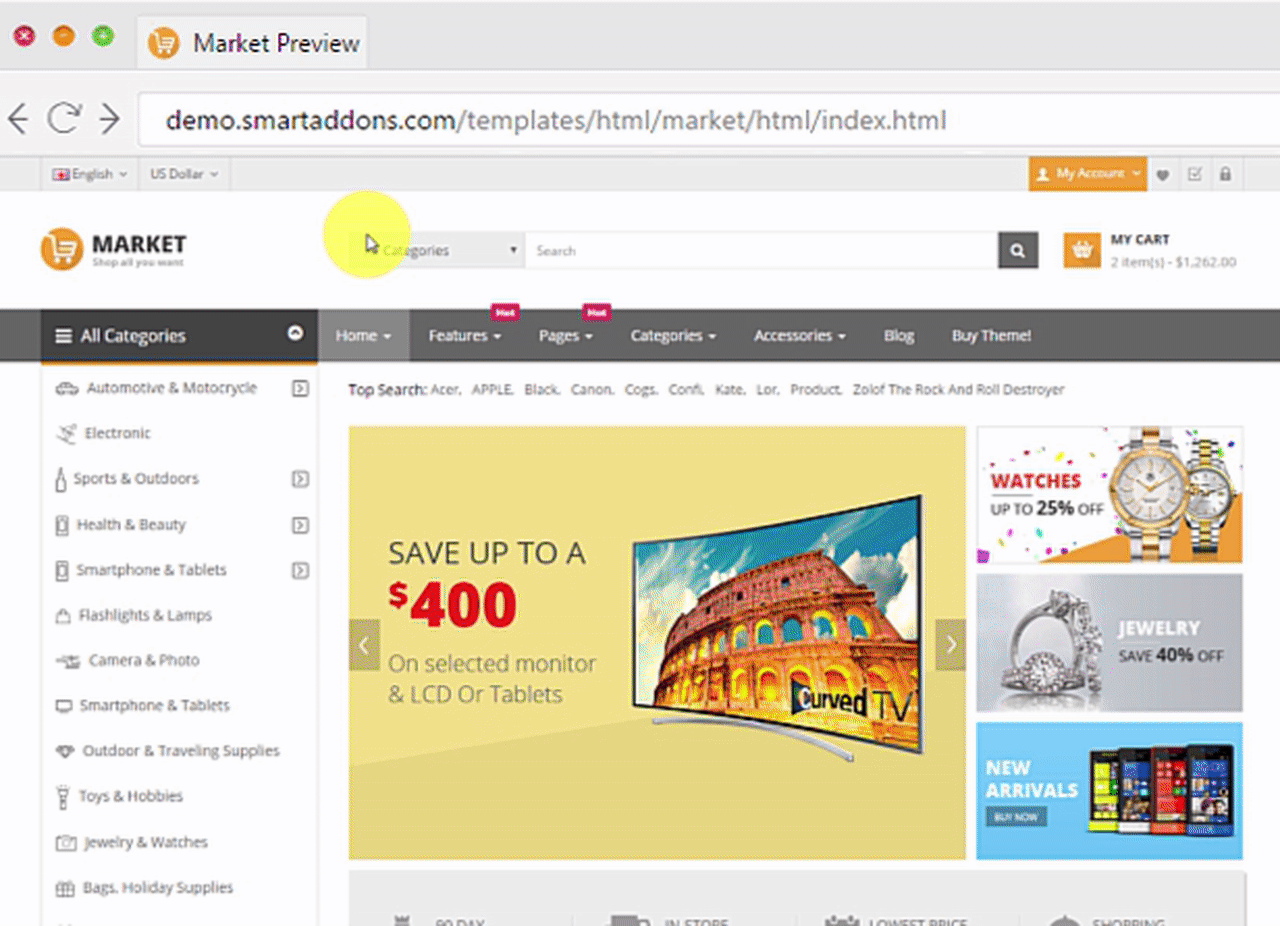1280x926 pixels.
Task: Open the My Account dropdown
Action: click(1088, 174)
